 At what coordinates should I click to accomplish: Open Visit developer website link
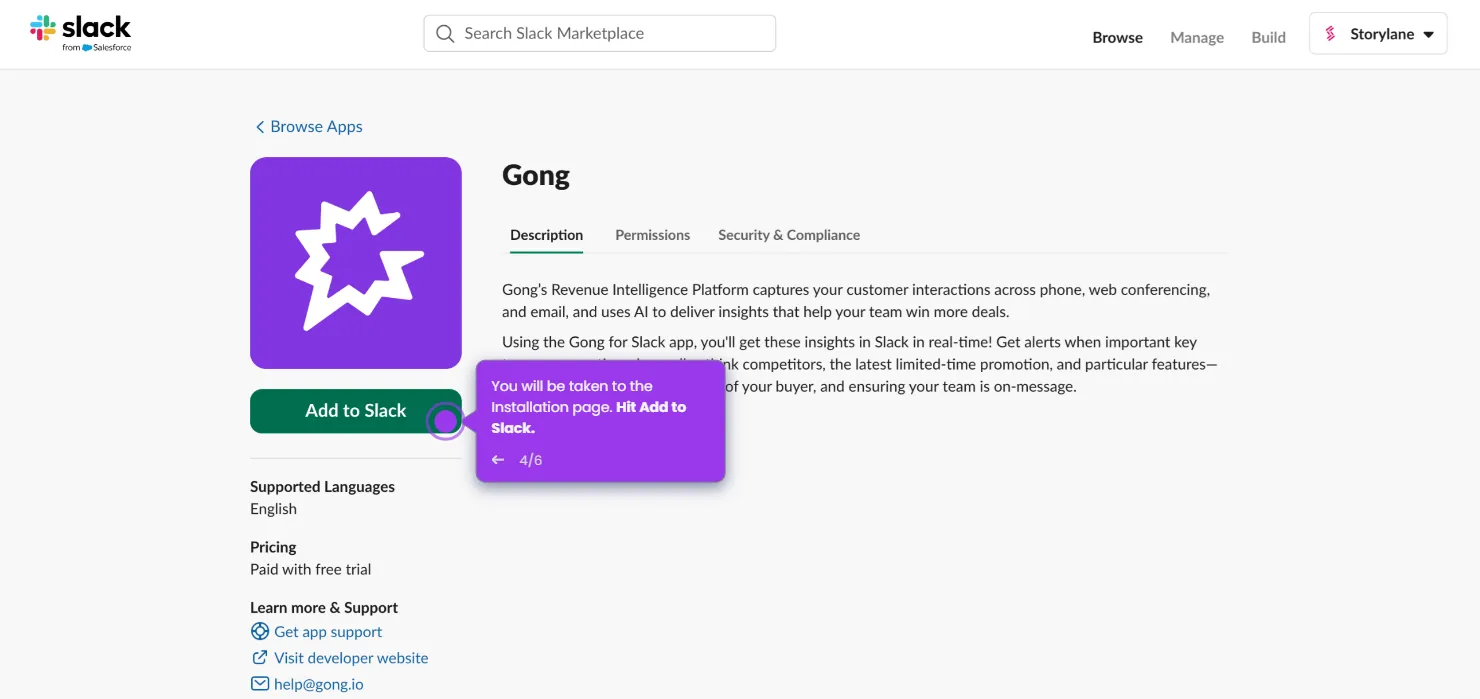click(351, 658)
